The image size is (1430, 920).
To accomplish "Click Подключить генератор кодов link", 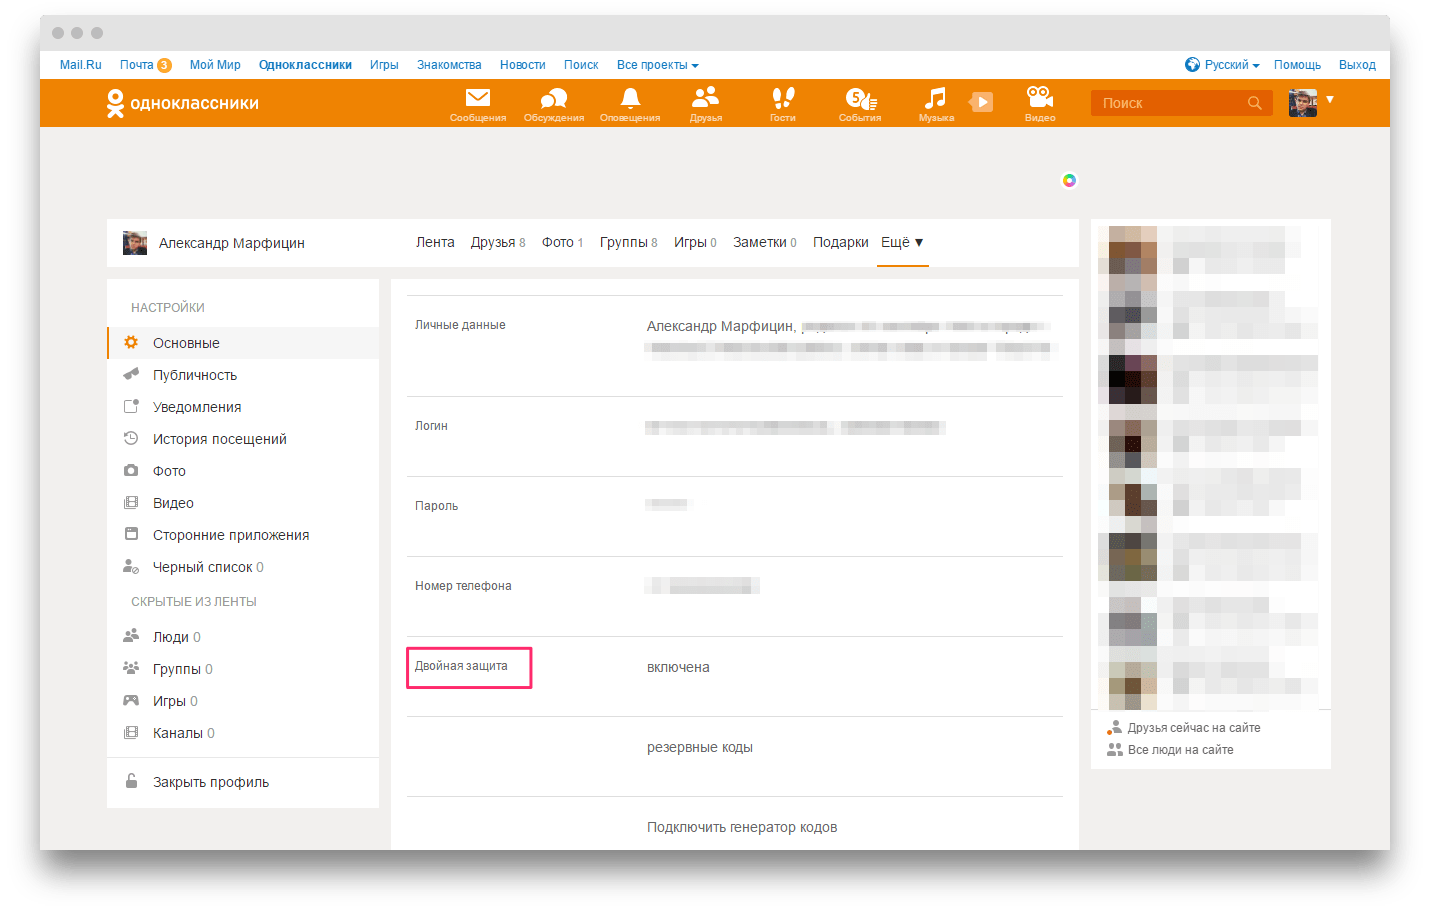I will (742, 827).
